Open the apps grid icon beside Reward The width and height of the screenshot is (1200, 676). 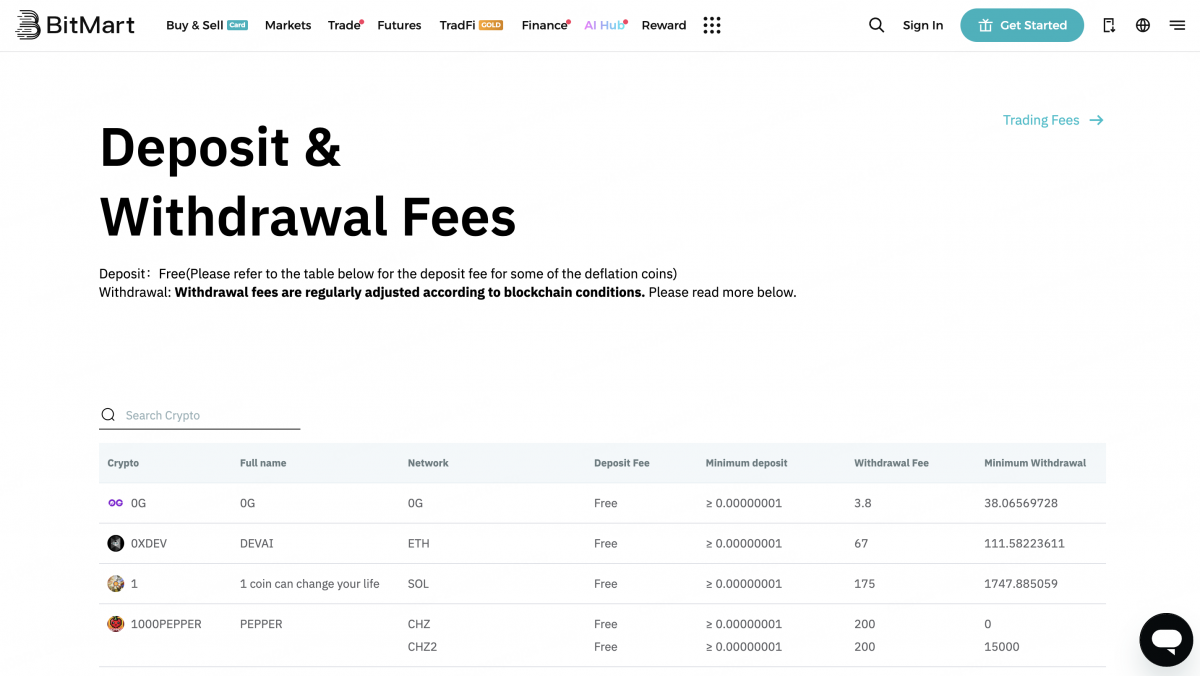point(712,25)
